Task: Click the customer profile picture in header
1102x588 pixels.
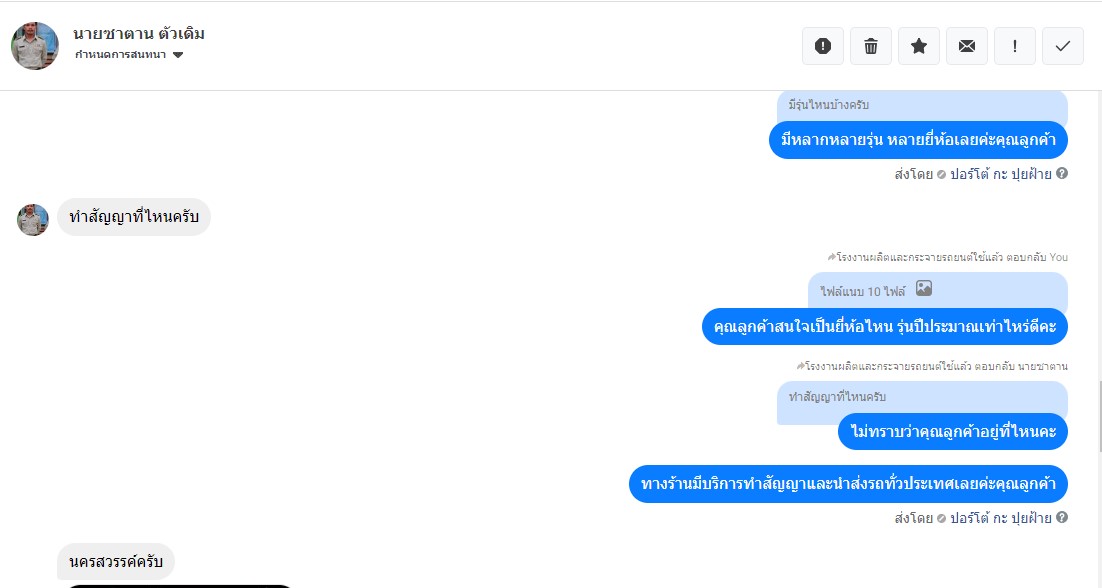Action: (35, 46)
